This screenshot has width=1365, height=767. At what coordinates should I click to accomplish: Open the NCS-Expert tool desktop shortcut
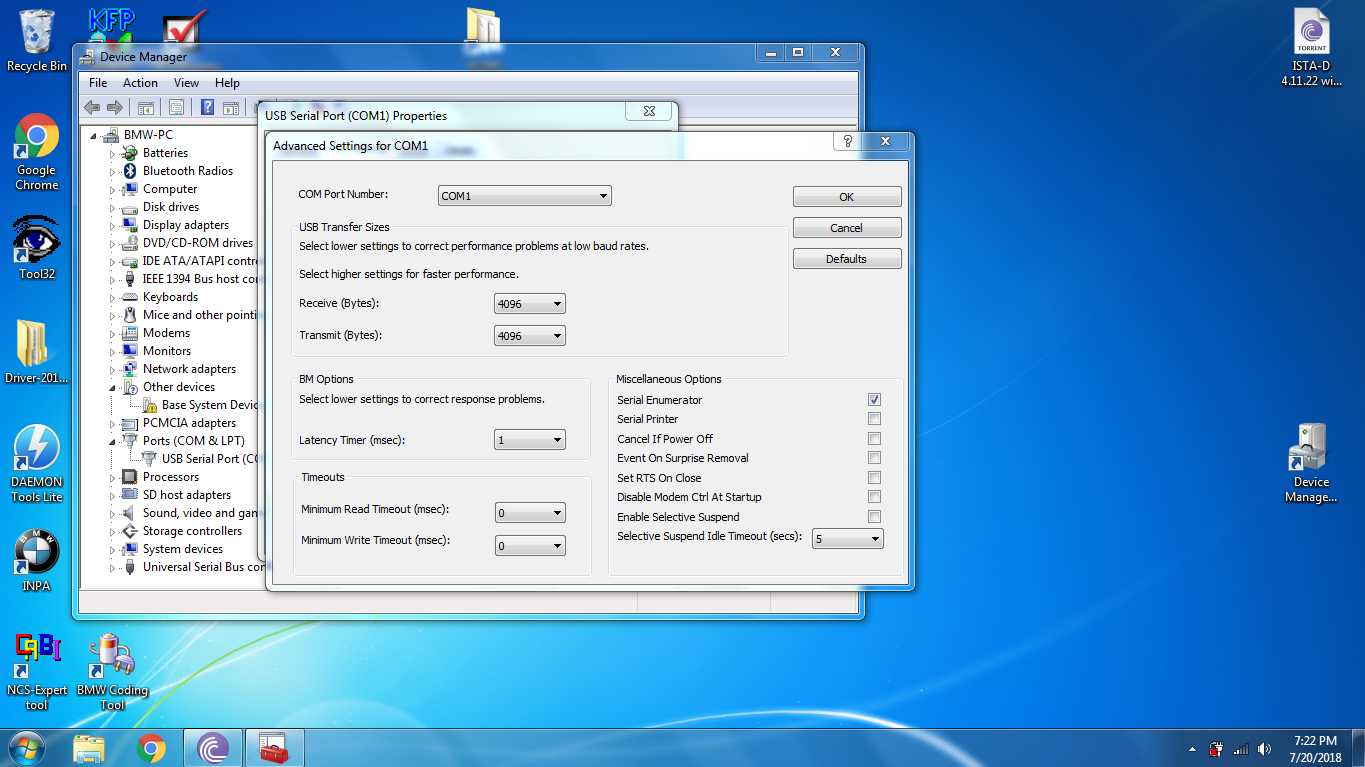coord(37,672)
